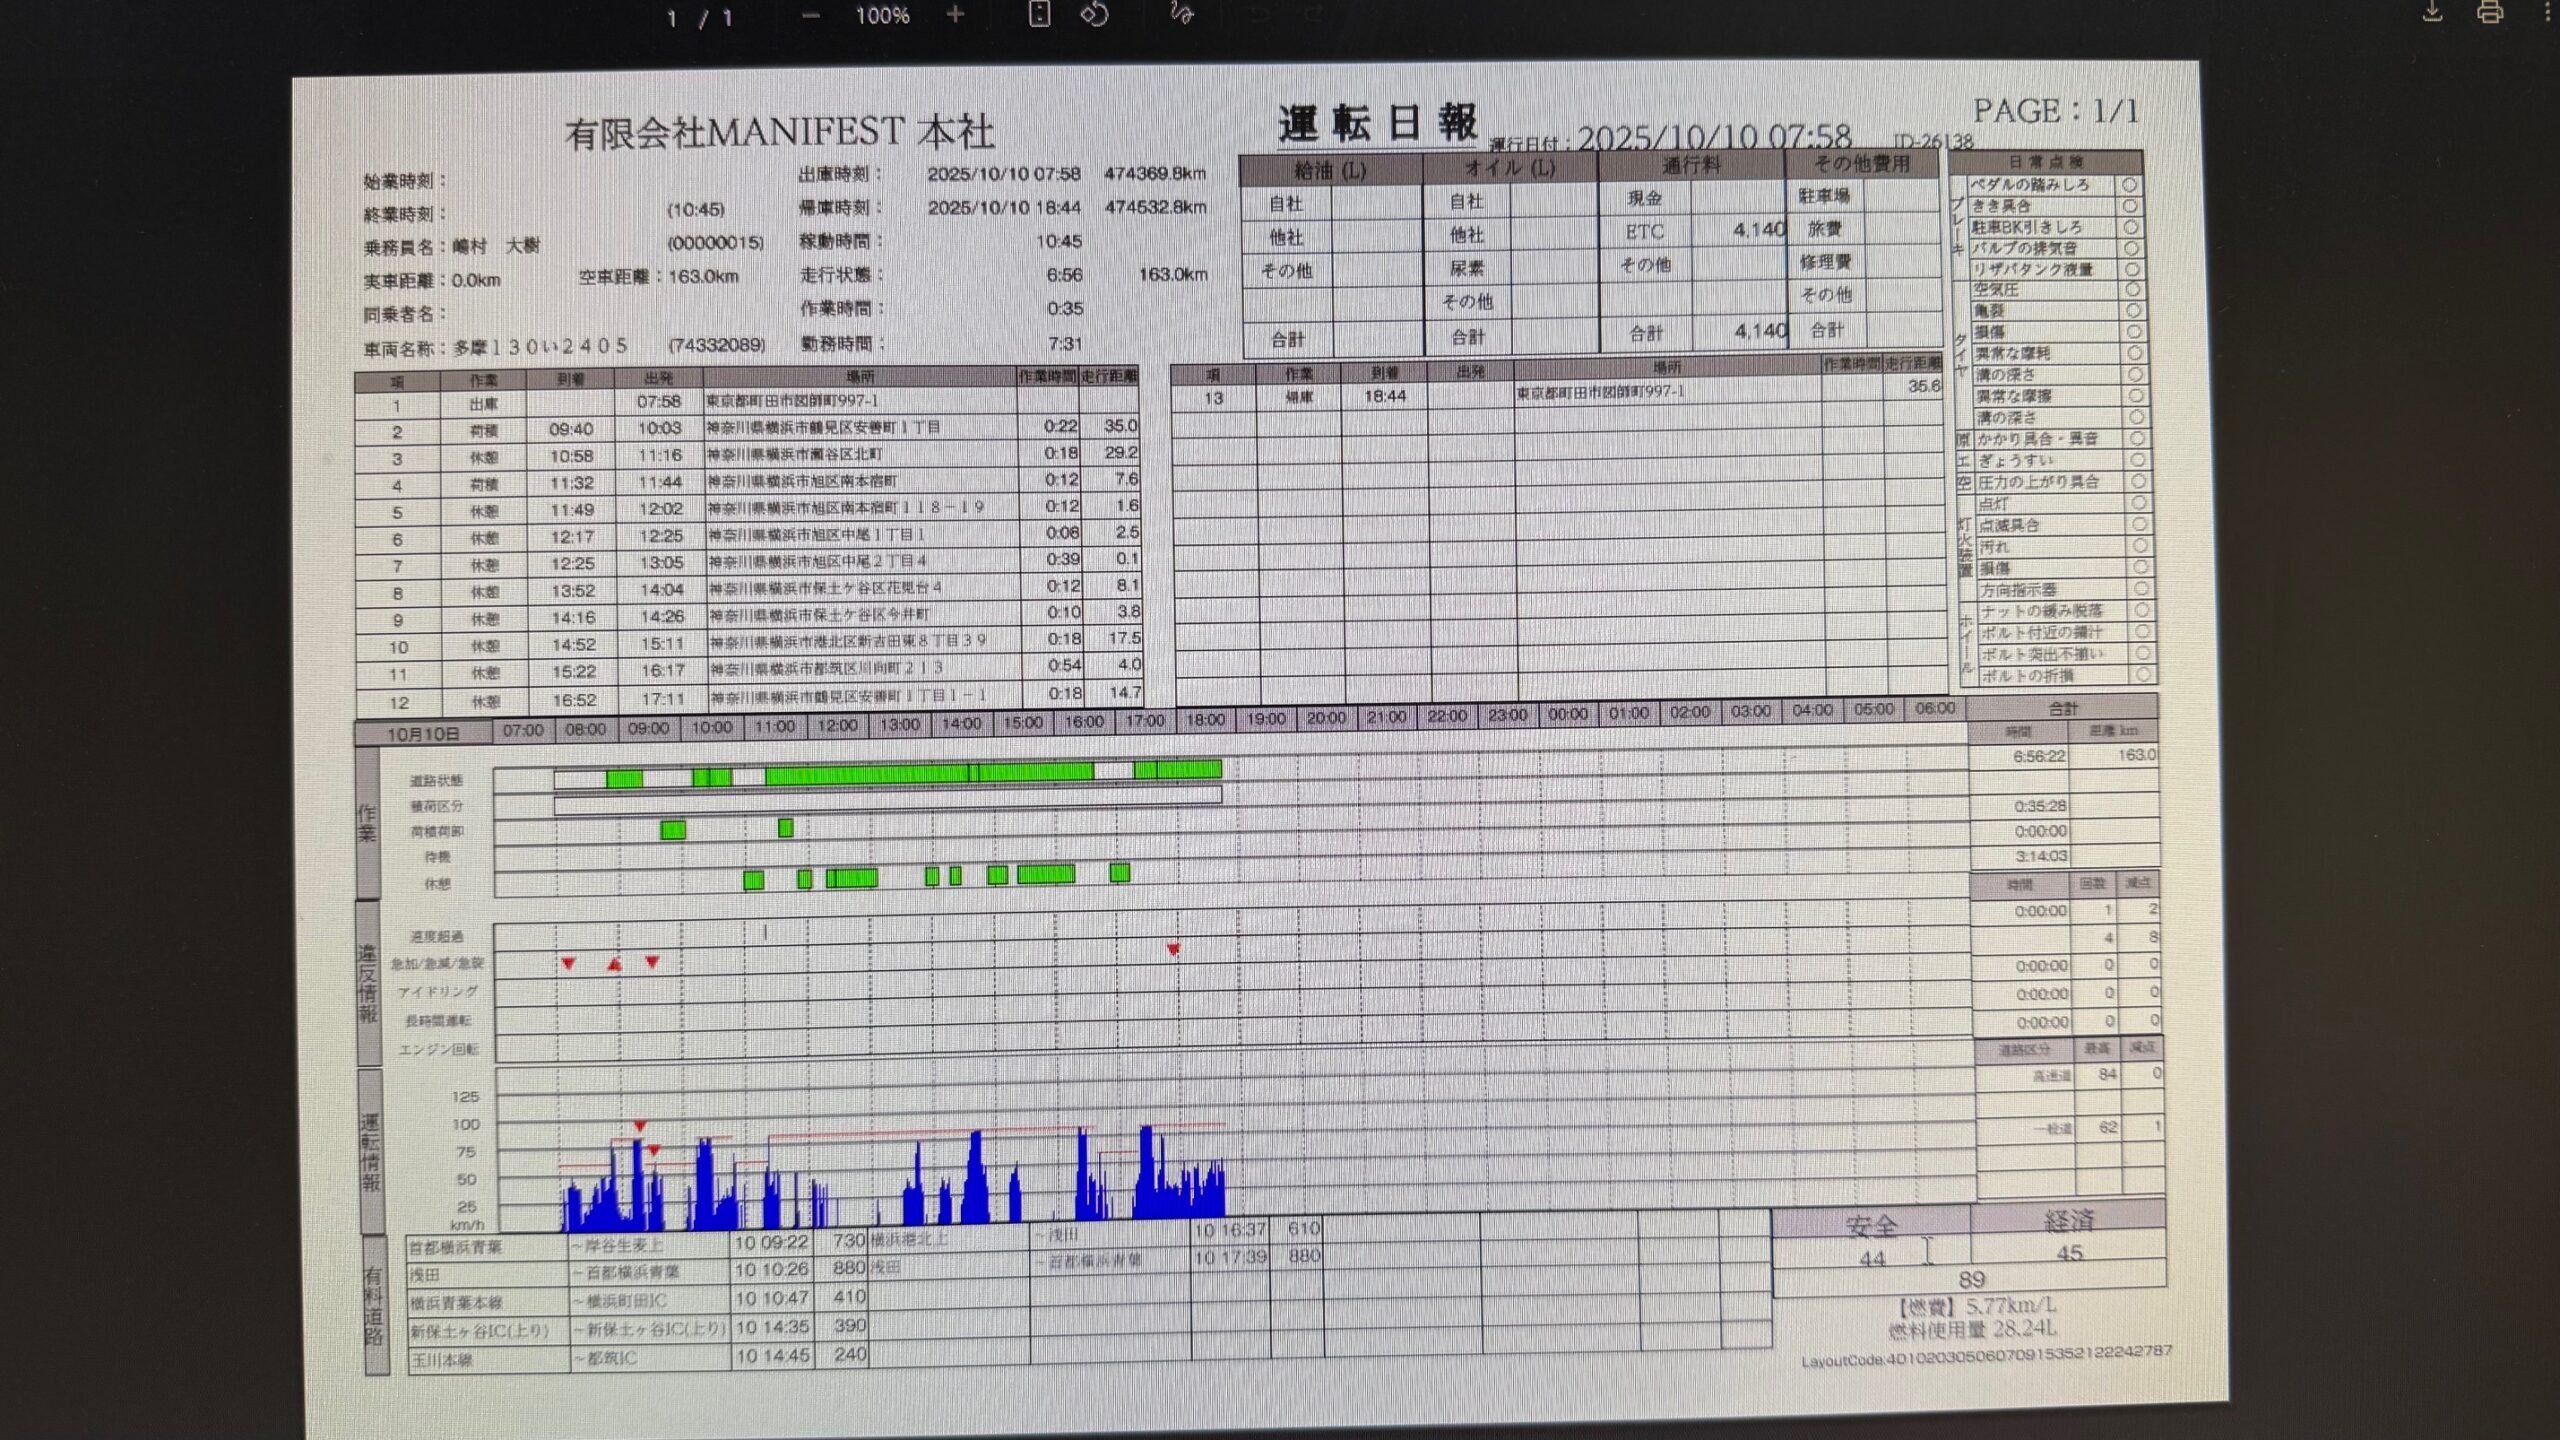The image size is (2560, 1440).
Task: Click the current page number field
Action: pyautogui.click(x=672, y=18)
